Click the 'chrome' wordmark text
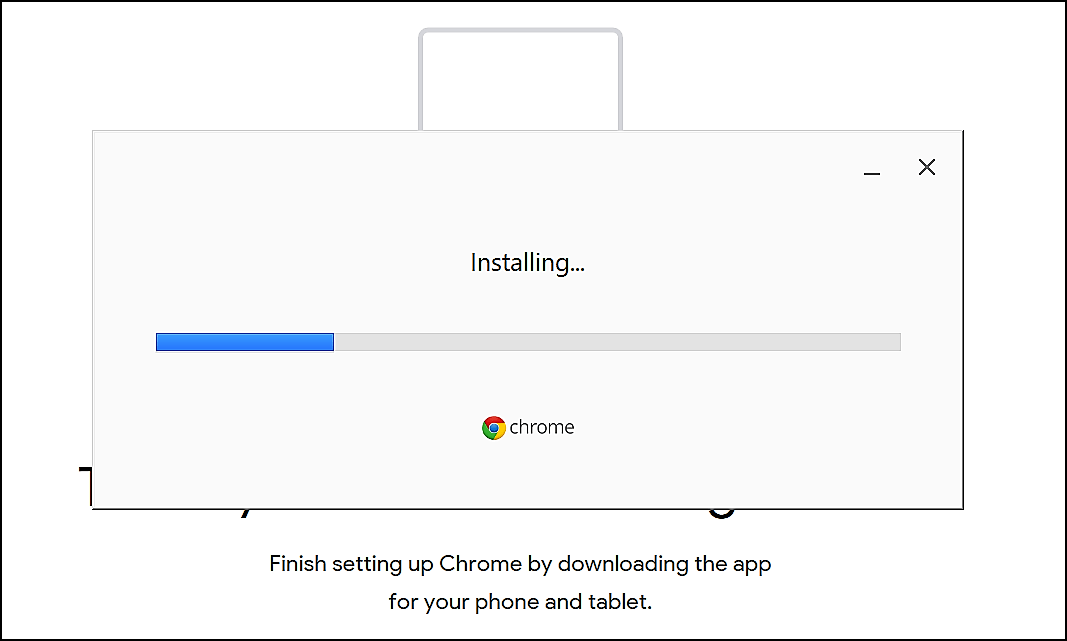The image size is (1067, 641). pyautogui.click(x=542, y=428)
